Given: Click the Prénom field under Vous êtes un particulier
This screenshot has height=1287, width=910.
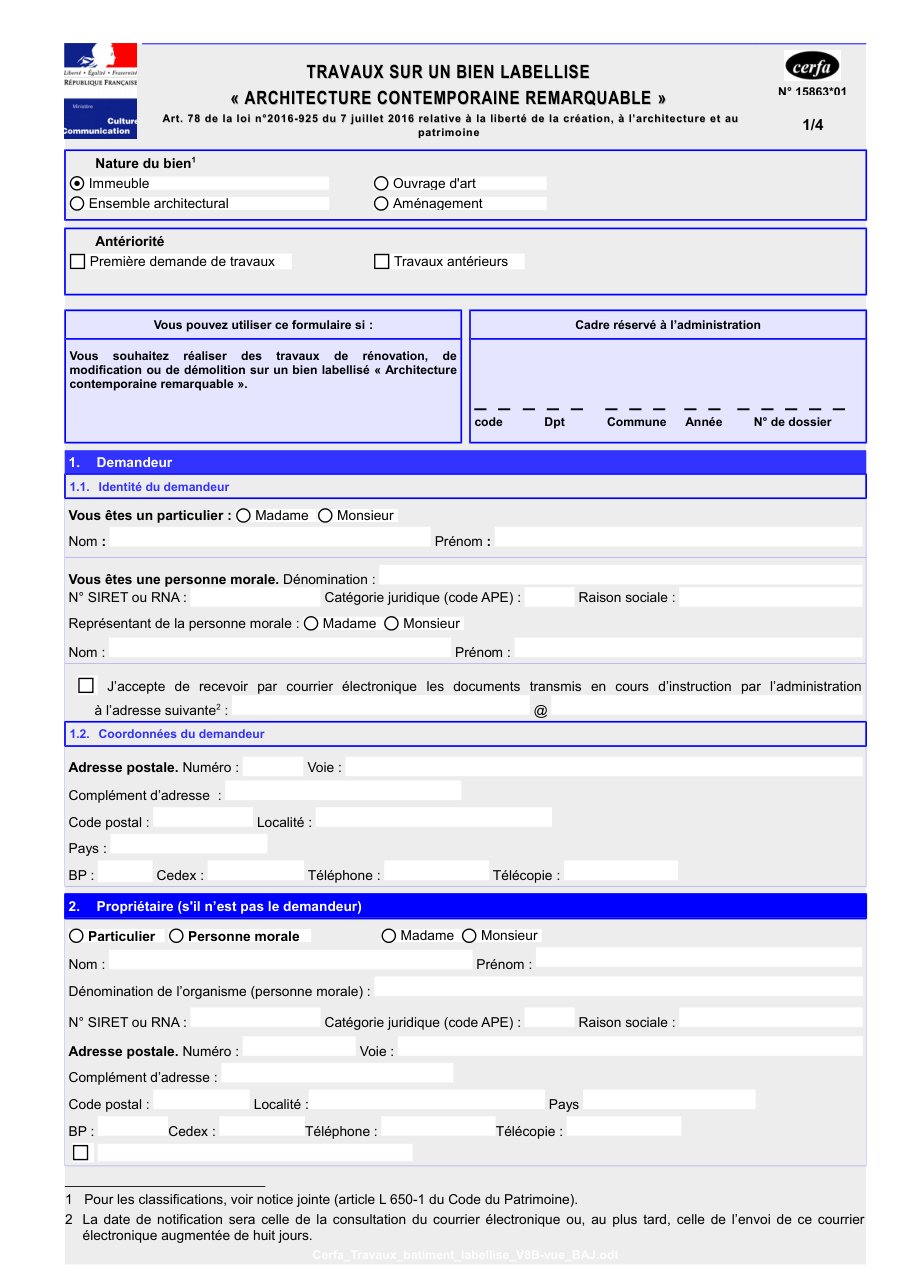Looking at the screenshot, I should point(678,538).
